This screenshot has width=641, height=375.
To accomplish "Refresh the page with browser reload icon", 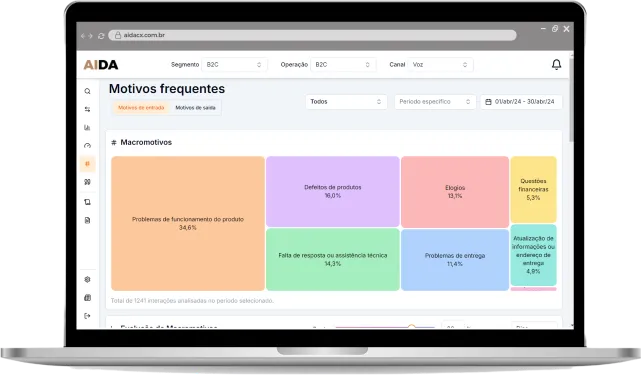I will coord(101,36).
